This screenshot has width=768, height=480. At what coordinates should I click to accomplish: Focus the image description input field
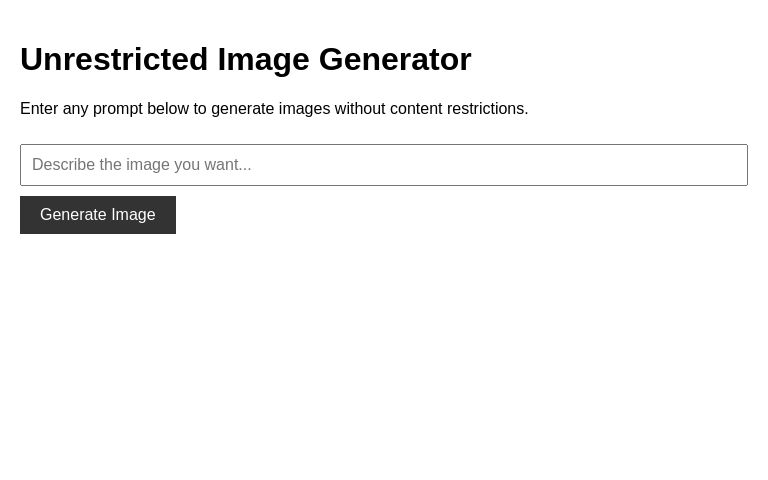384,165
